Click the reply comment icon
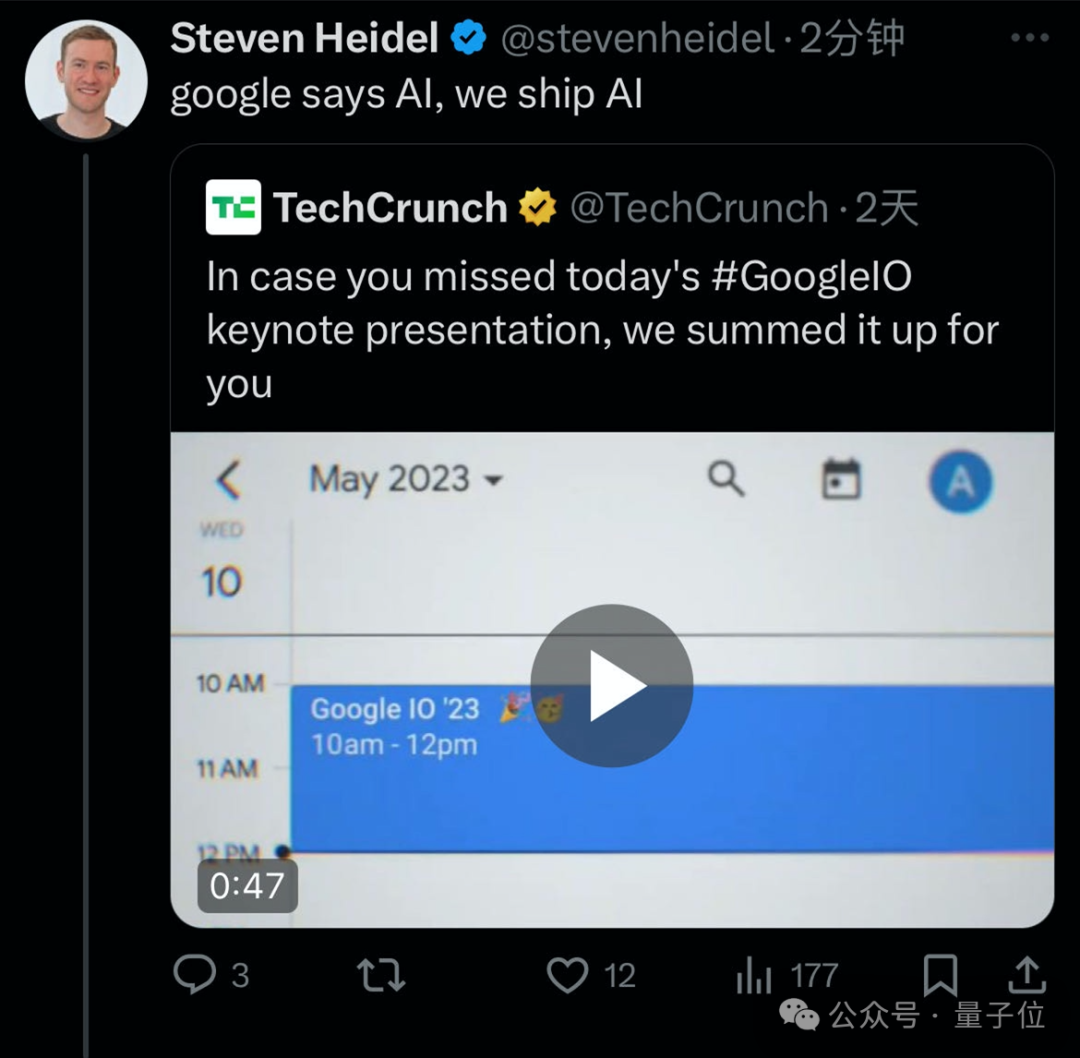1080x1058 pixels. tap(193, 974)
